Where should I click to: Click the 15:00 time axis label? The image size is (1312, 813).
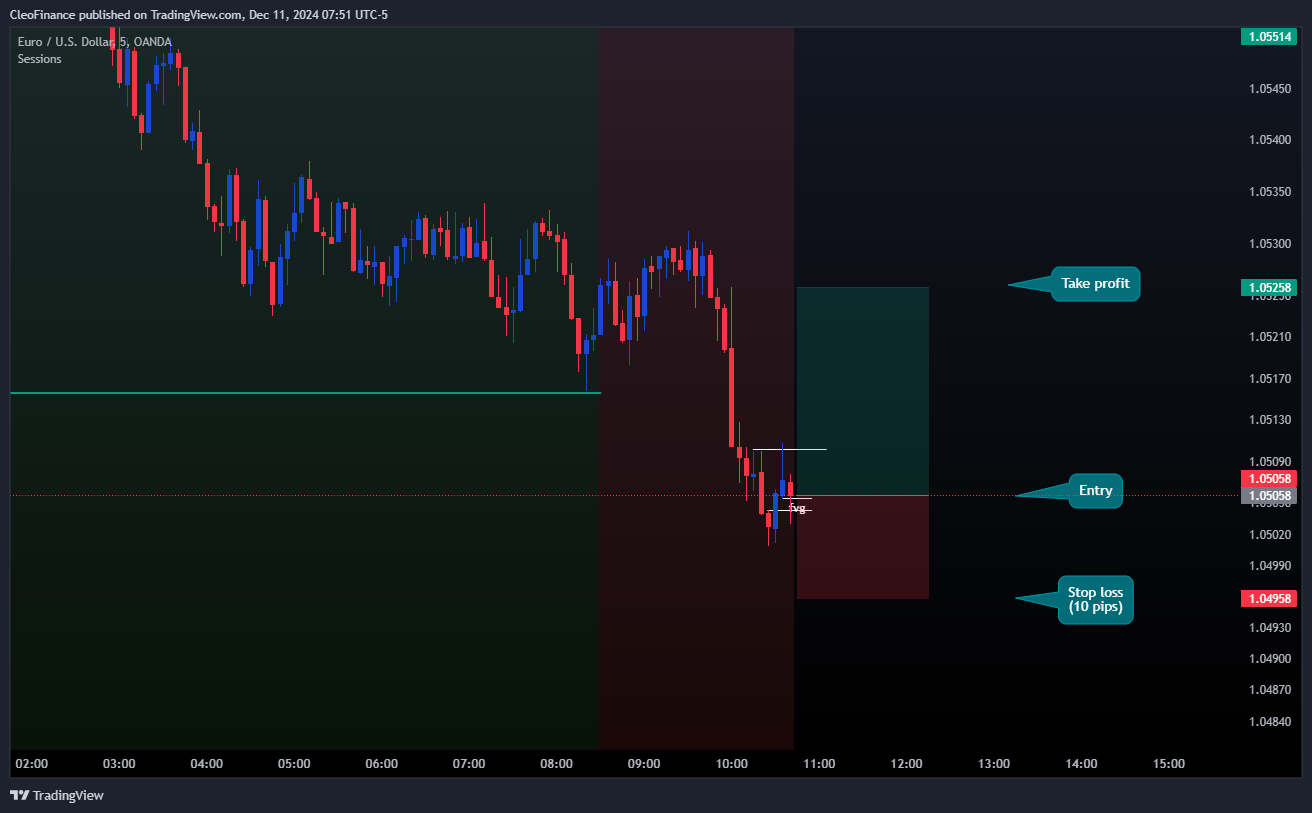(1169, 764)
